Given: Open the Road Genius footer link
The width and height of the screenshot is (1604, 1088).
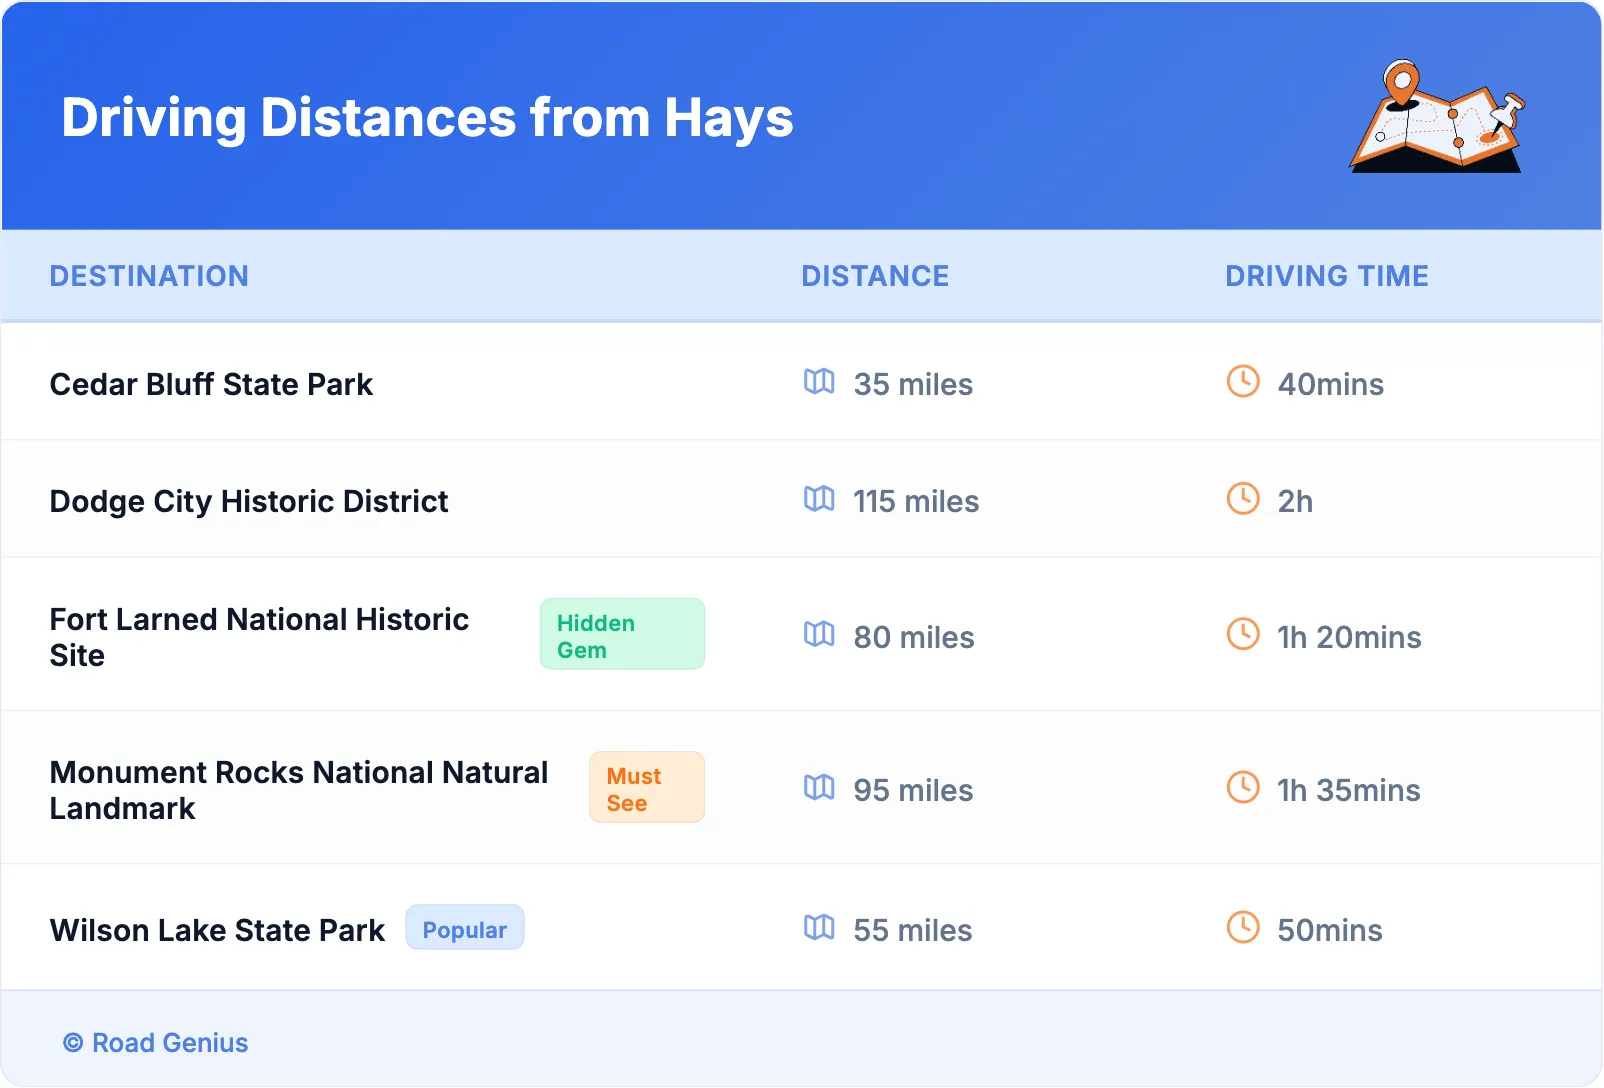Looking at the screenshot, I should point(156,1043).
